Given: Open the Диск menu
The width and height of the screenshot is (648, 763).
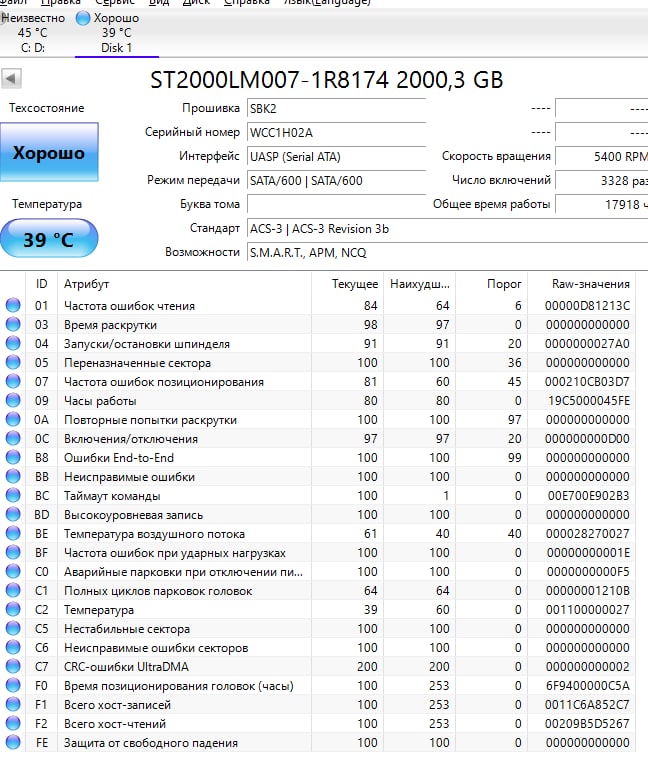Looking at the screenshot, I should 196,2.
